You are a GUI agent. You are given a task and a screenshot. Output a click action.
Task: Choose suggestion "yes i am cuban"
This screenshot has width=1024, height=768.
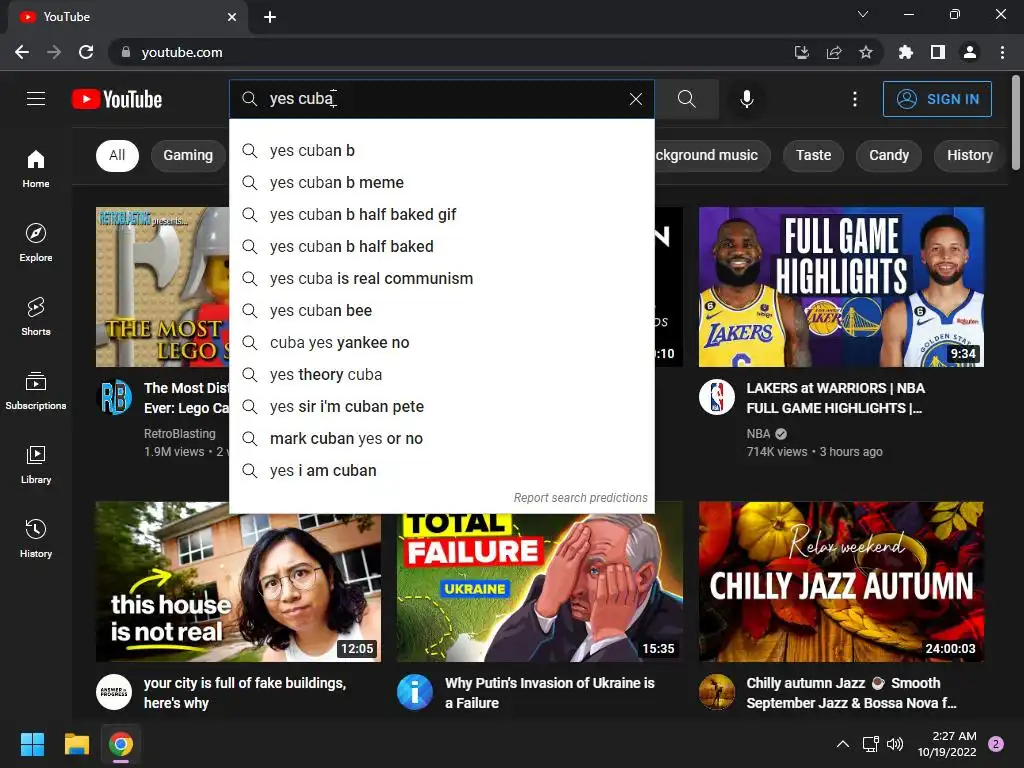pyautogui.click(x=441, y=470)
